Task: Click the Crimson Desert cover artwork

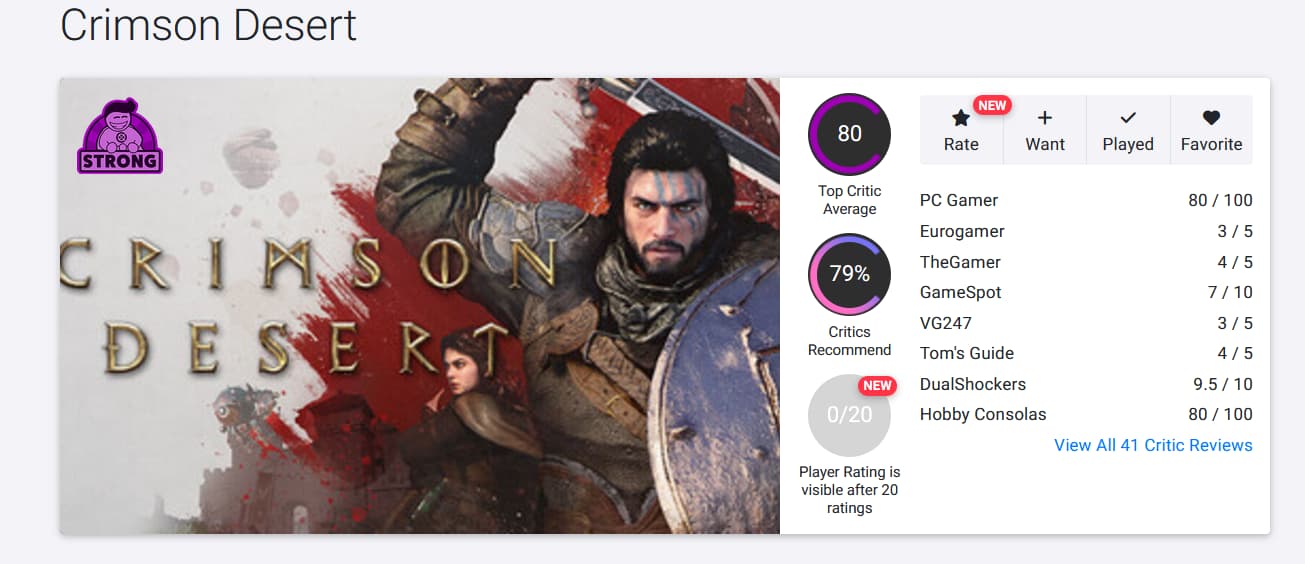Action: click(x=420, y=305)
